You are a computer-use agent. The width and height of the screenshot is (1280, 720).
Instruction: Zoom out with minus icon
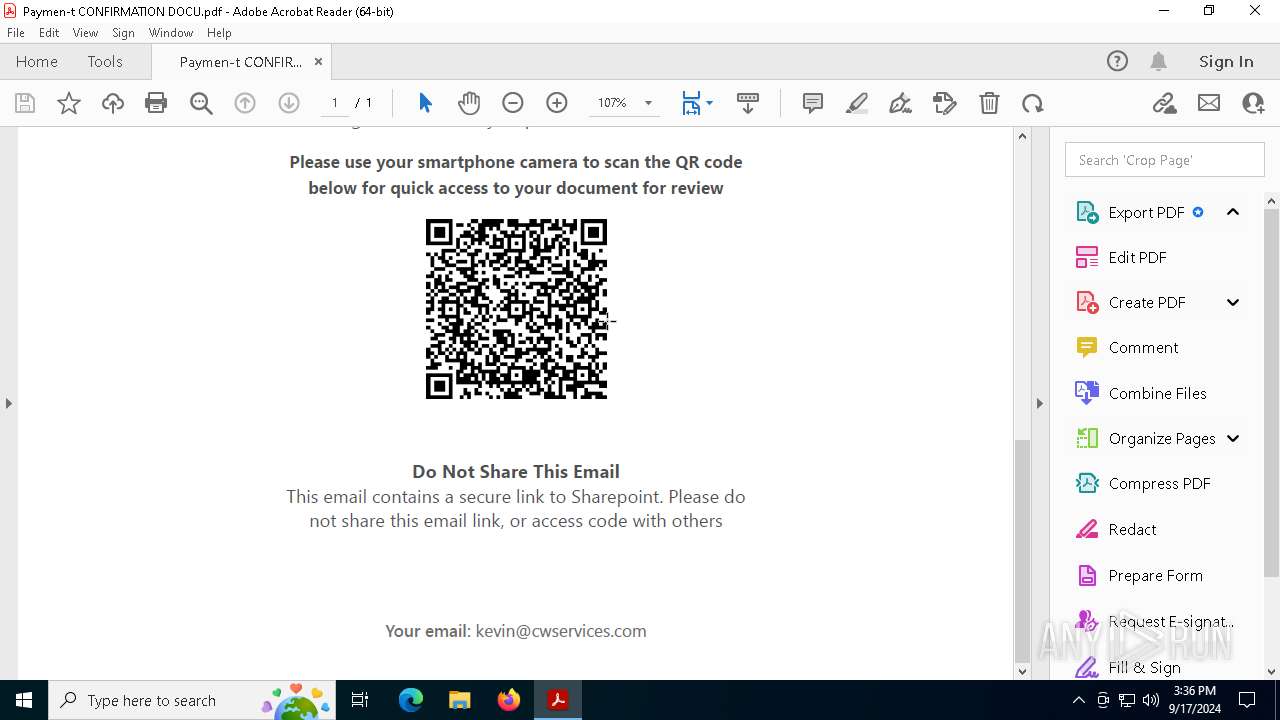tap(513, 103)
